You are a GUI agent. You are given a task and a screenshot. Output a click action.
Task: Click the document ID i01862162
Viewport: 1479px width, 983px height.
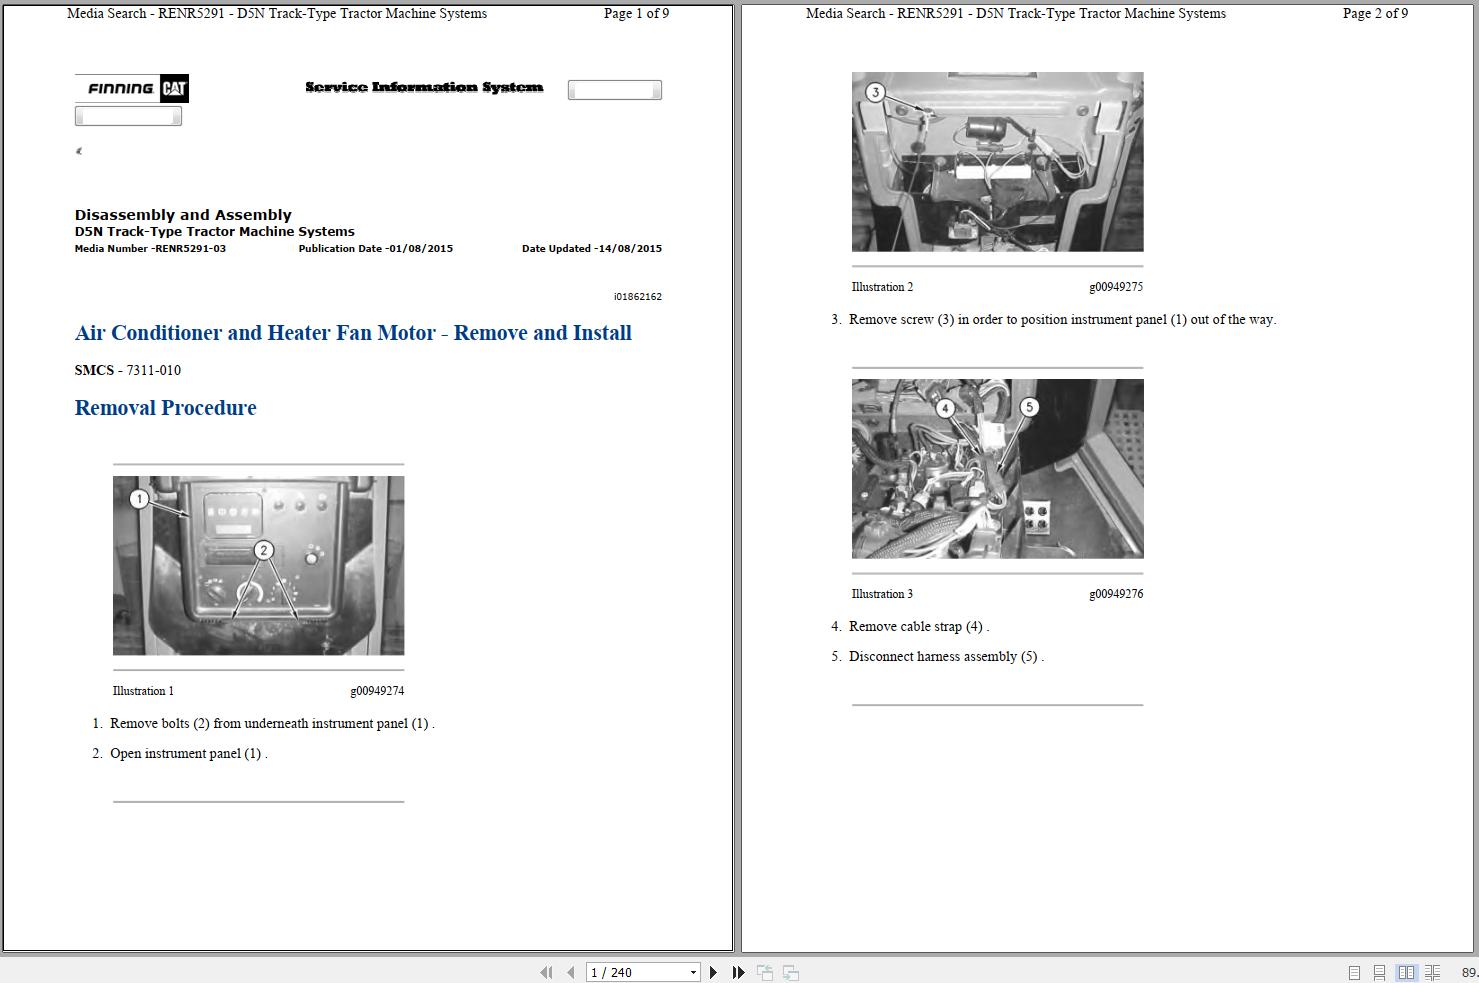point(638,297)
